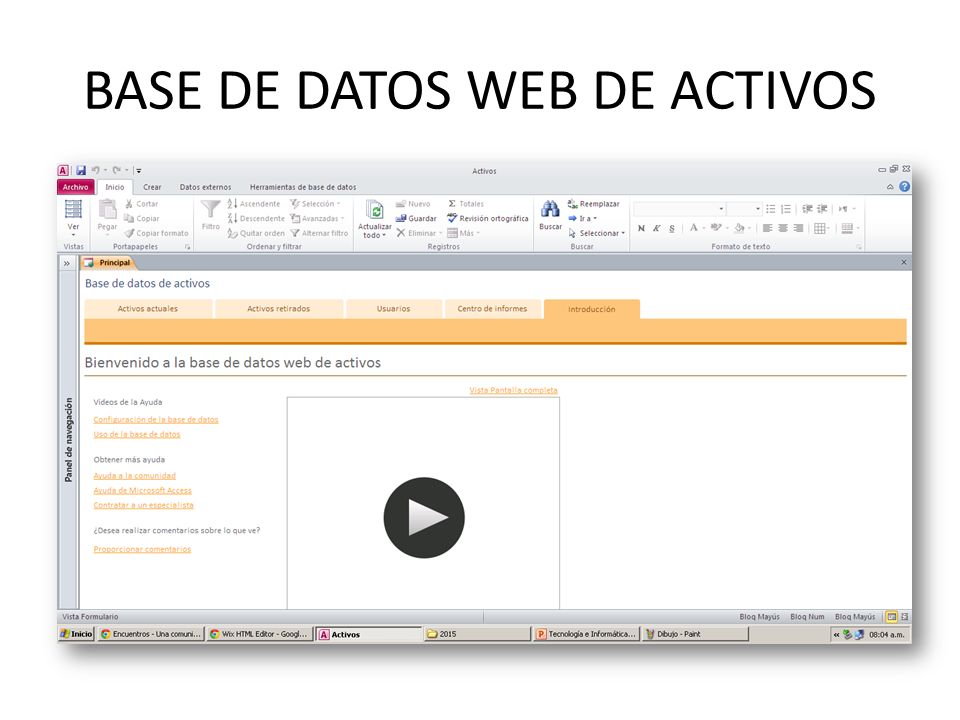The height and width of the screenshot is (720, 960).
Task: Expand the navigation panel chevron
Action: 67,263
